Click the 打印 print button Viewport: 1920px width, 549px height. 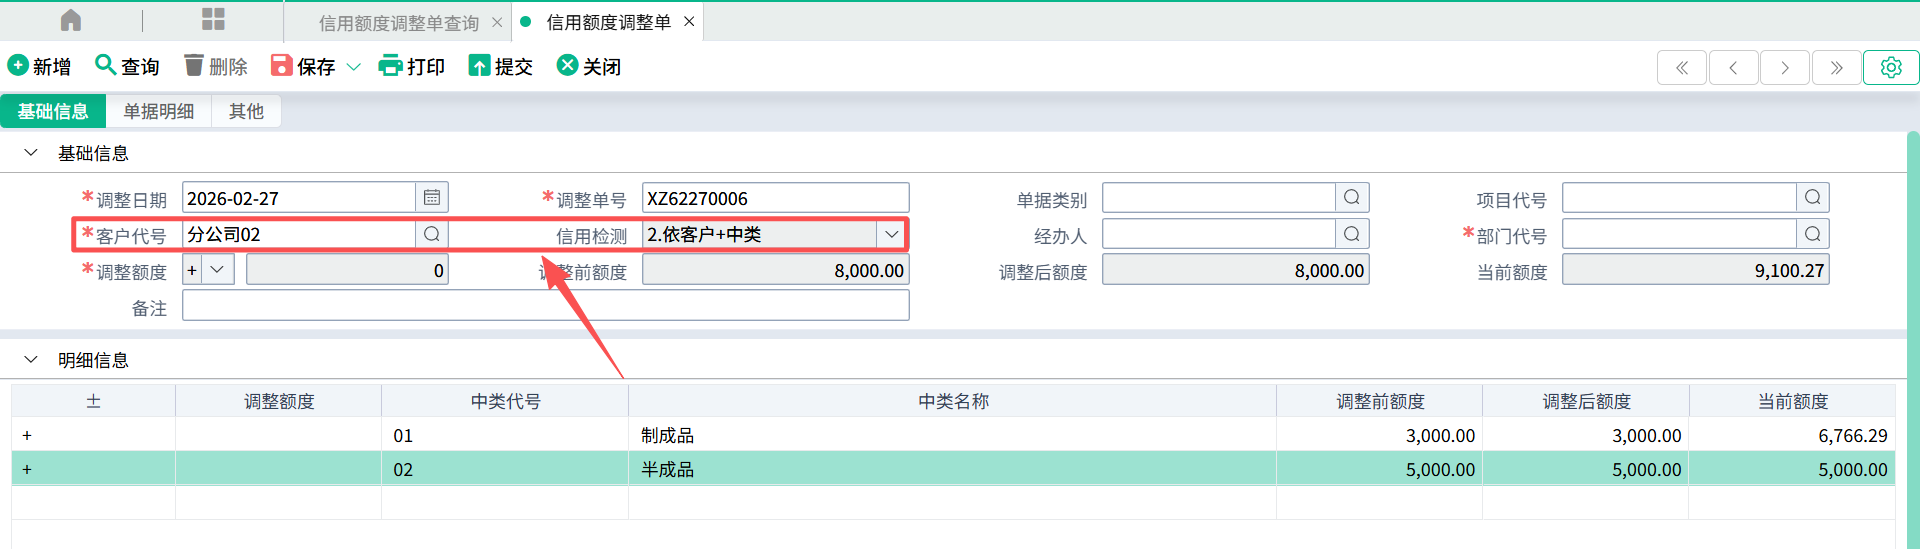[x=412, y=66]
